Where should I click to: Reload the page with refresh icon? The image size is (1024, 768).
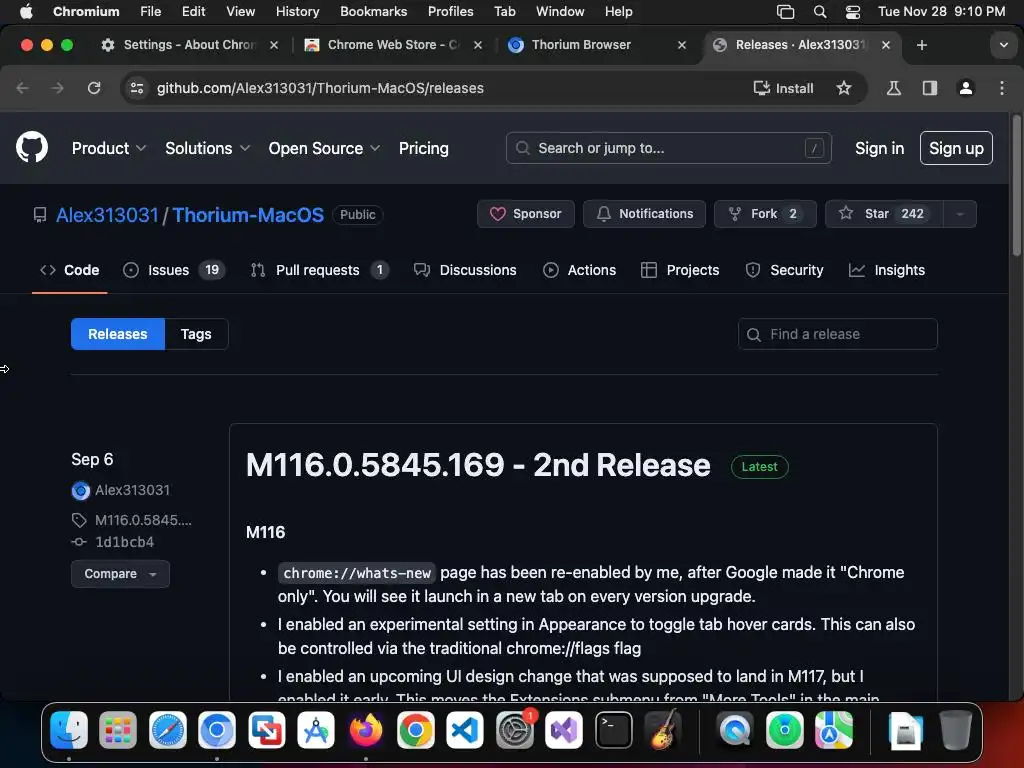[x=94, y=88]
